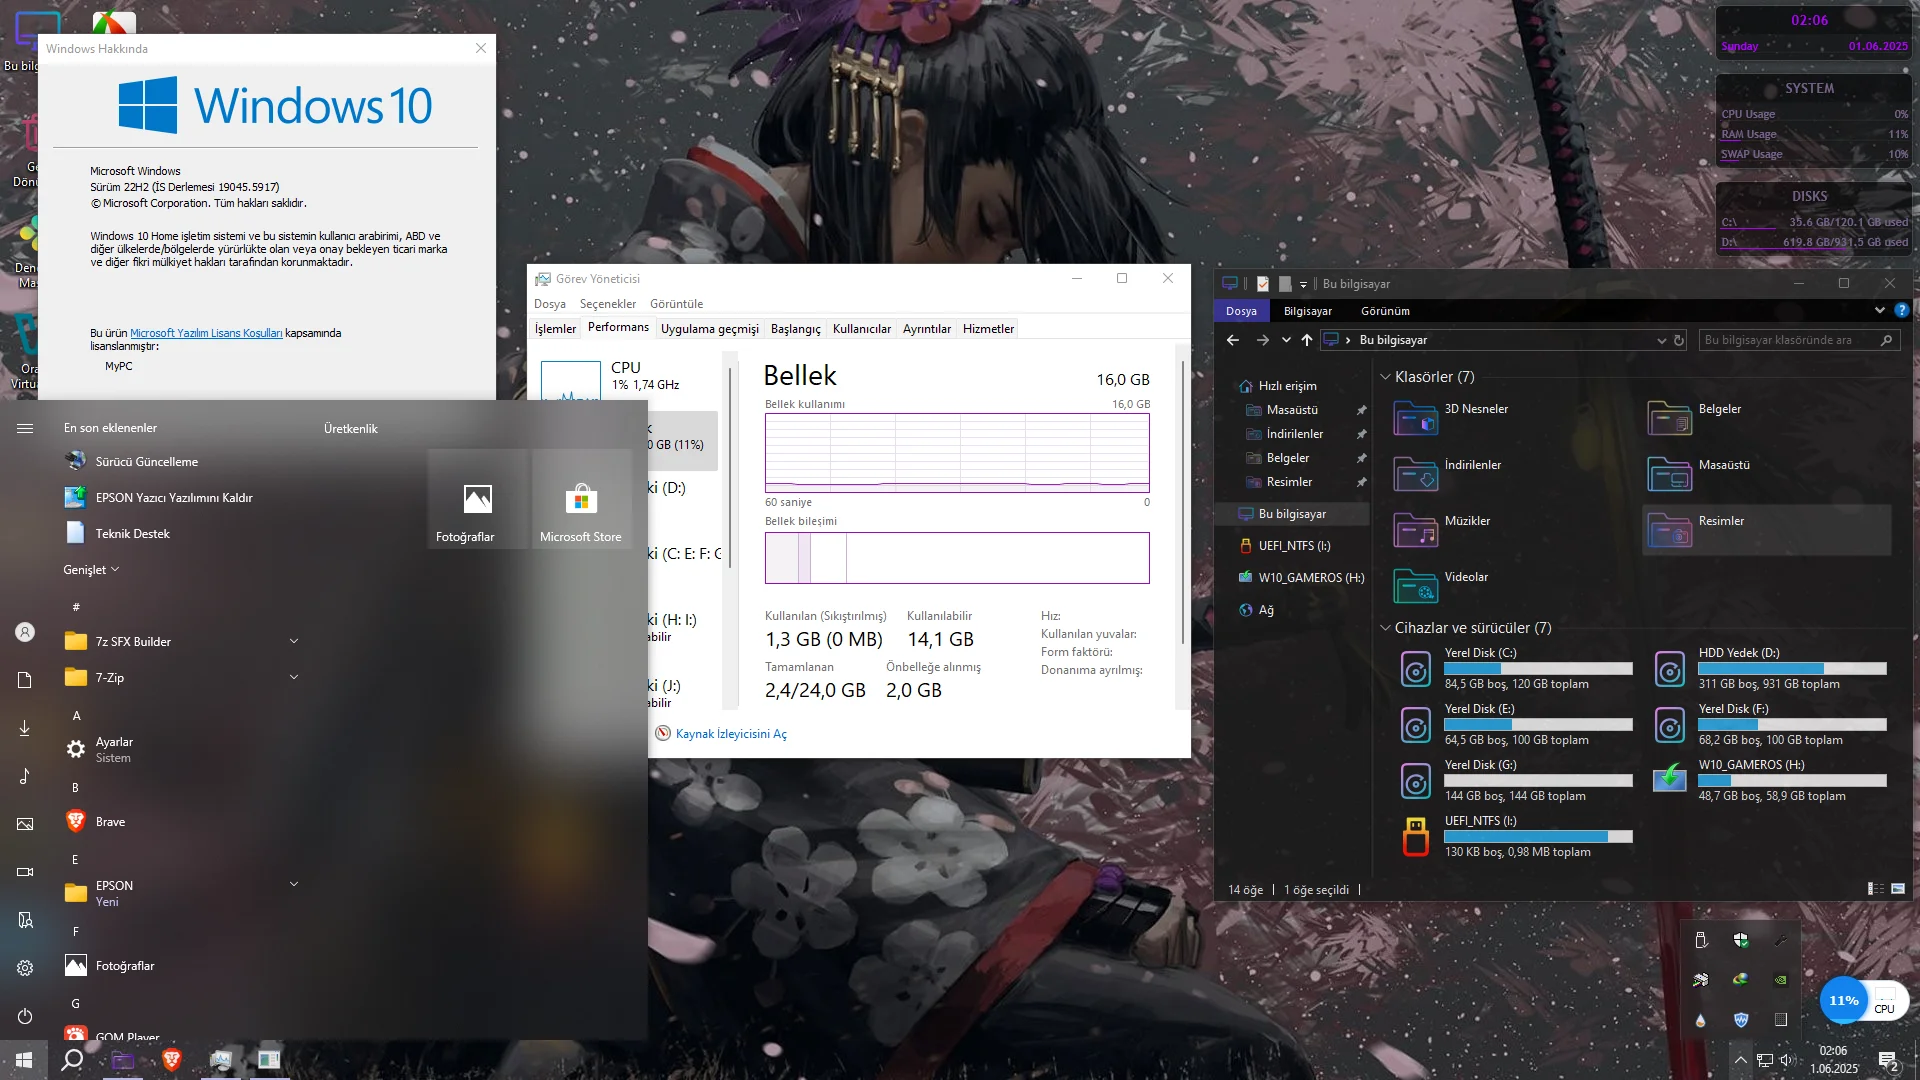Click the Safely Remove Hardware USB tray icon
This screenshot has height=1080, width=1920.
point(1701,940)
